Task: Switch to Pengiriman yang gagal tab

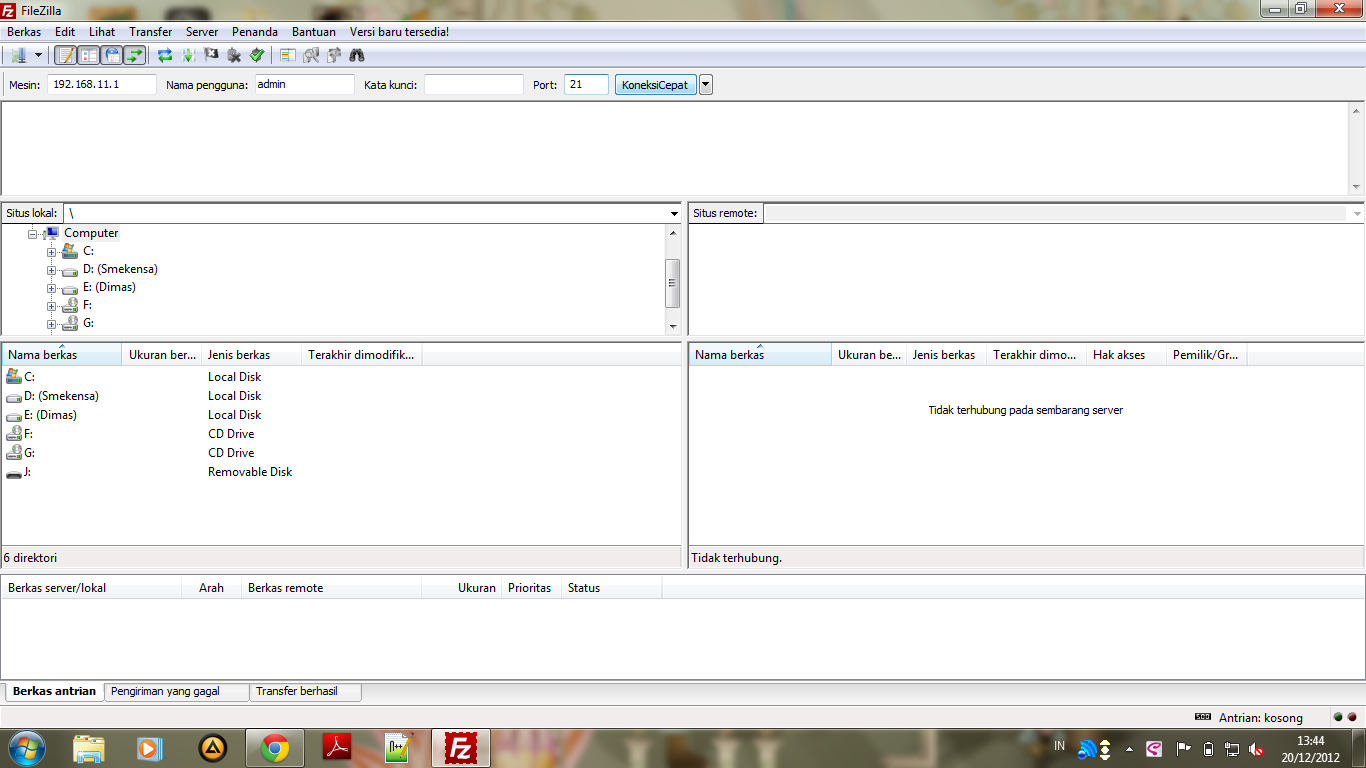Action: [176, 692]
